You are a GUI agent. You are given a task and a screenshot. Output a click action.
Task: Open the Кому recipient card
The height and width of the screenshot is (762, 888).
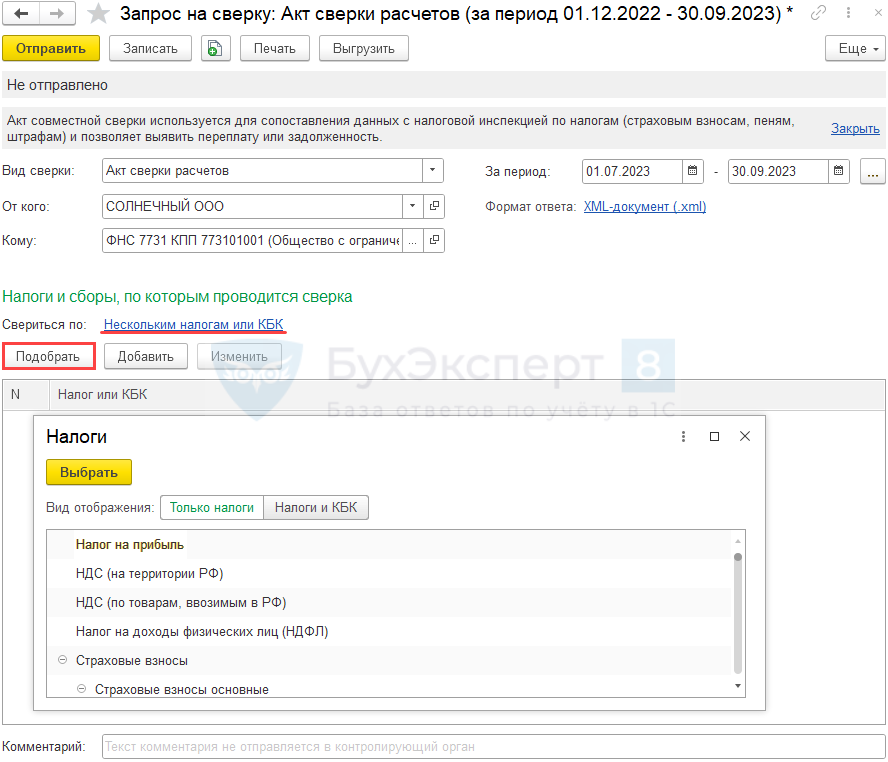point(435,241)
